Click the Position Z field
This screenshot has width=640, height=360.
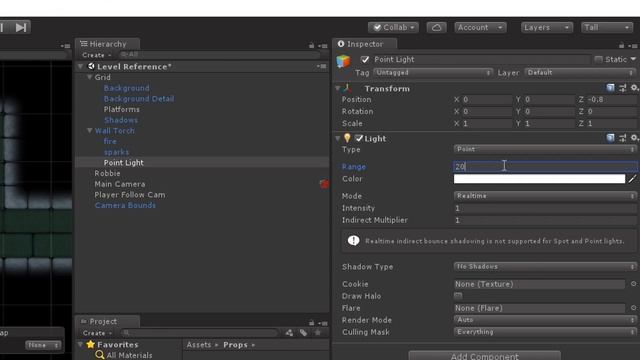pyautogui.click(x=611, y=99)
